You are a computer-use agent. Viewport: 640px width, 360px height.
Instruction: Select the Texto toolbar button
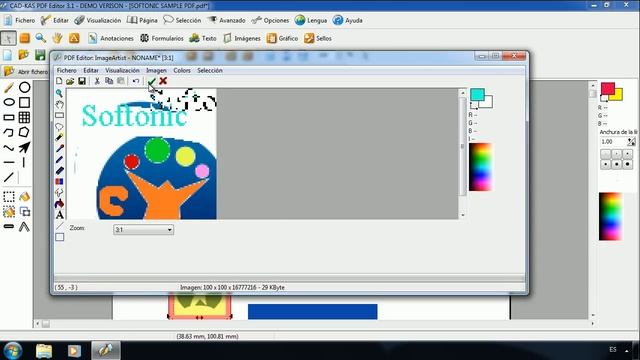[x=203, y=38]
